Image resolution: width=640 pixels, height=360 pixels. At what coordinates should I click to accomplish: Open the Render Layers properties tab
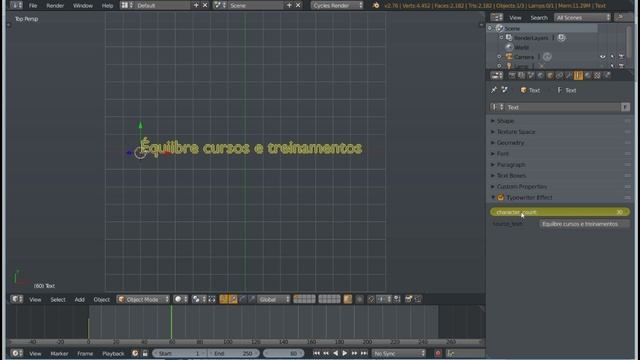(x=521, y=76)
